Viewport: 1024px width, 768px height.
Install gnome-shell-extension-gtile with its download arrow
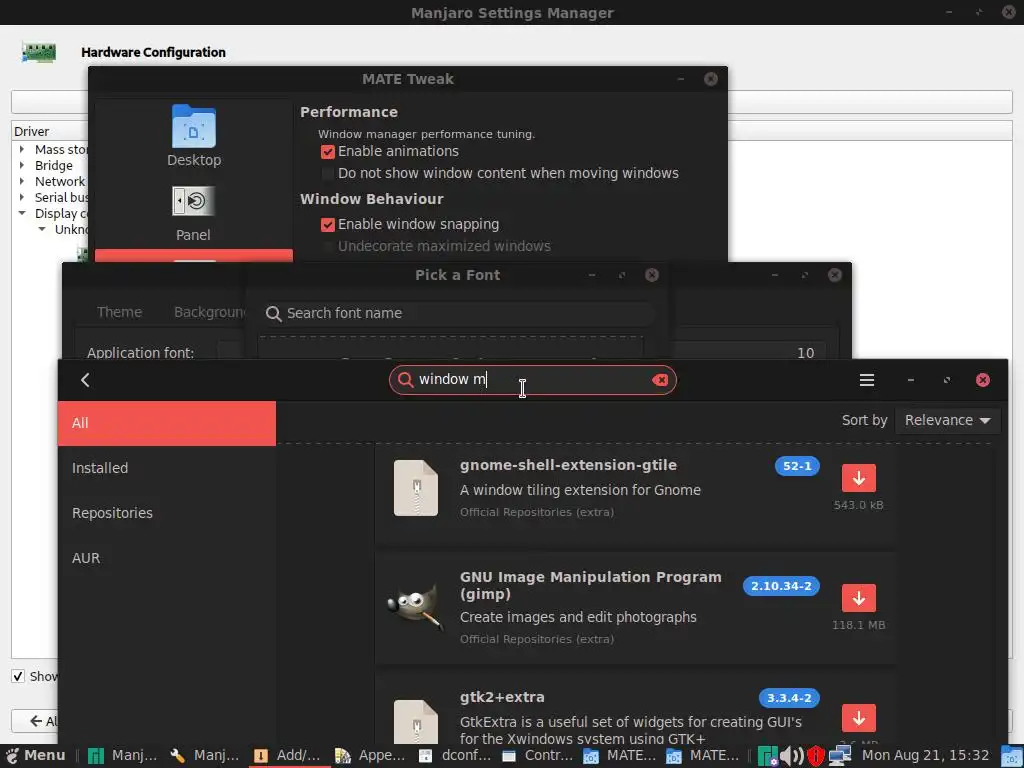(859, 478)
